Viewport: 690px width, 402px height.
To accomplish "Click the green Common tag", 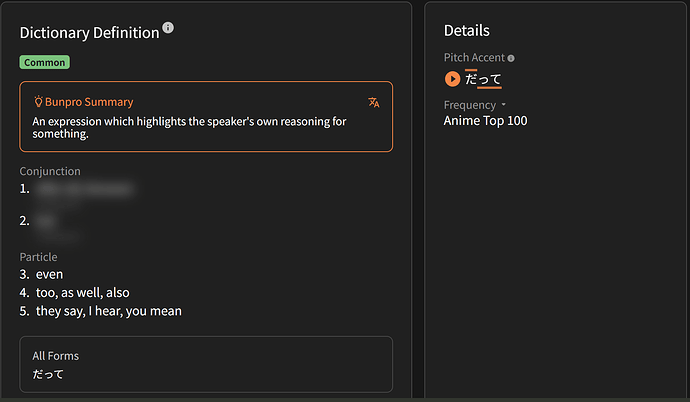I will point(44,62).
